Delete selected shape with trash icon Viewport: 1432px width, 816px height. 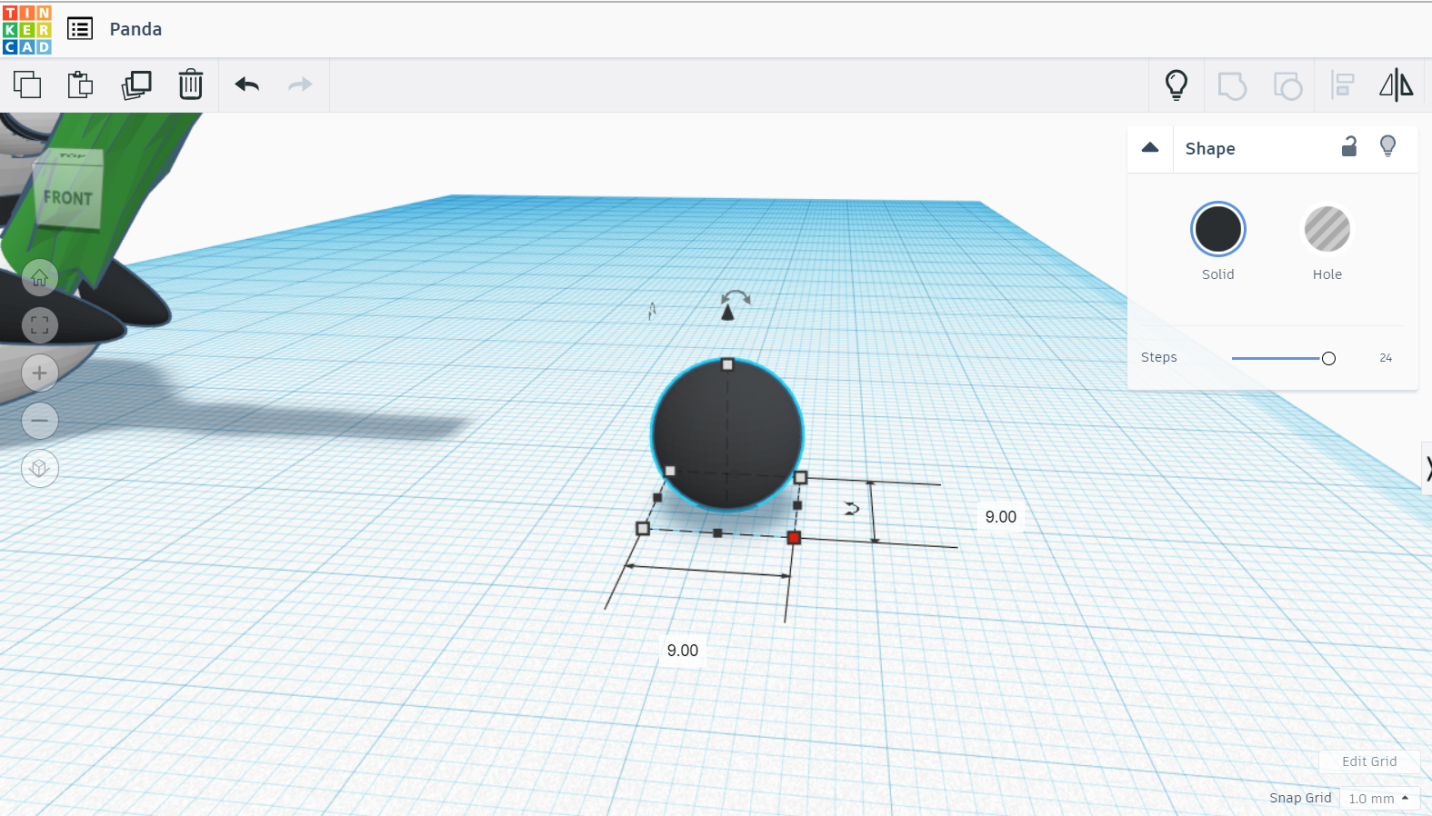[x=190, y=85]
